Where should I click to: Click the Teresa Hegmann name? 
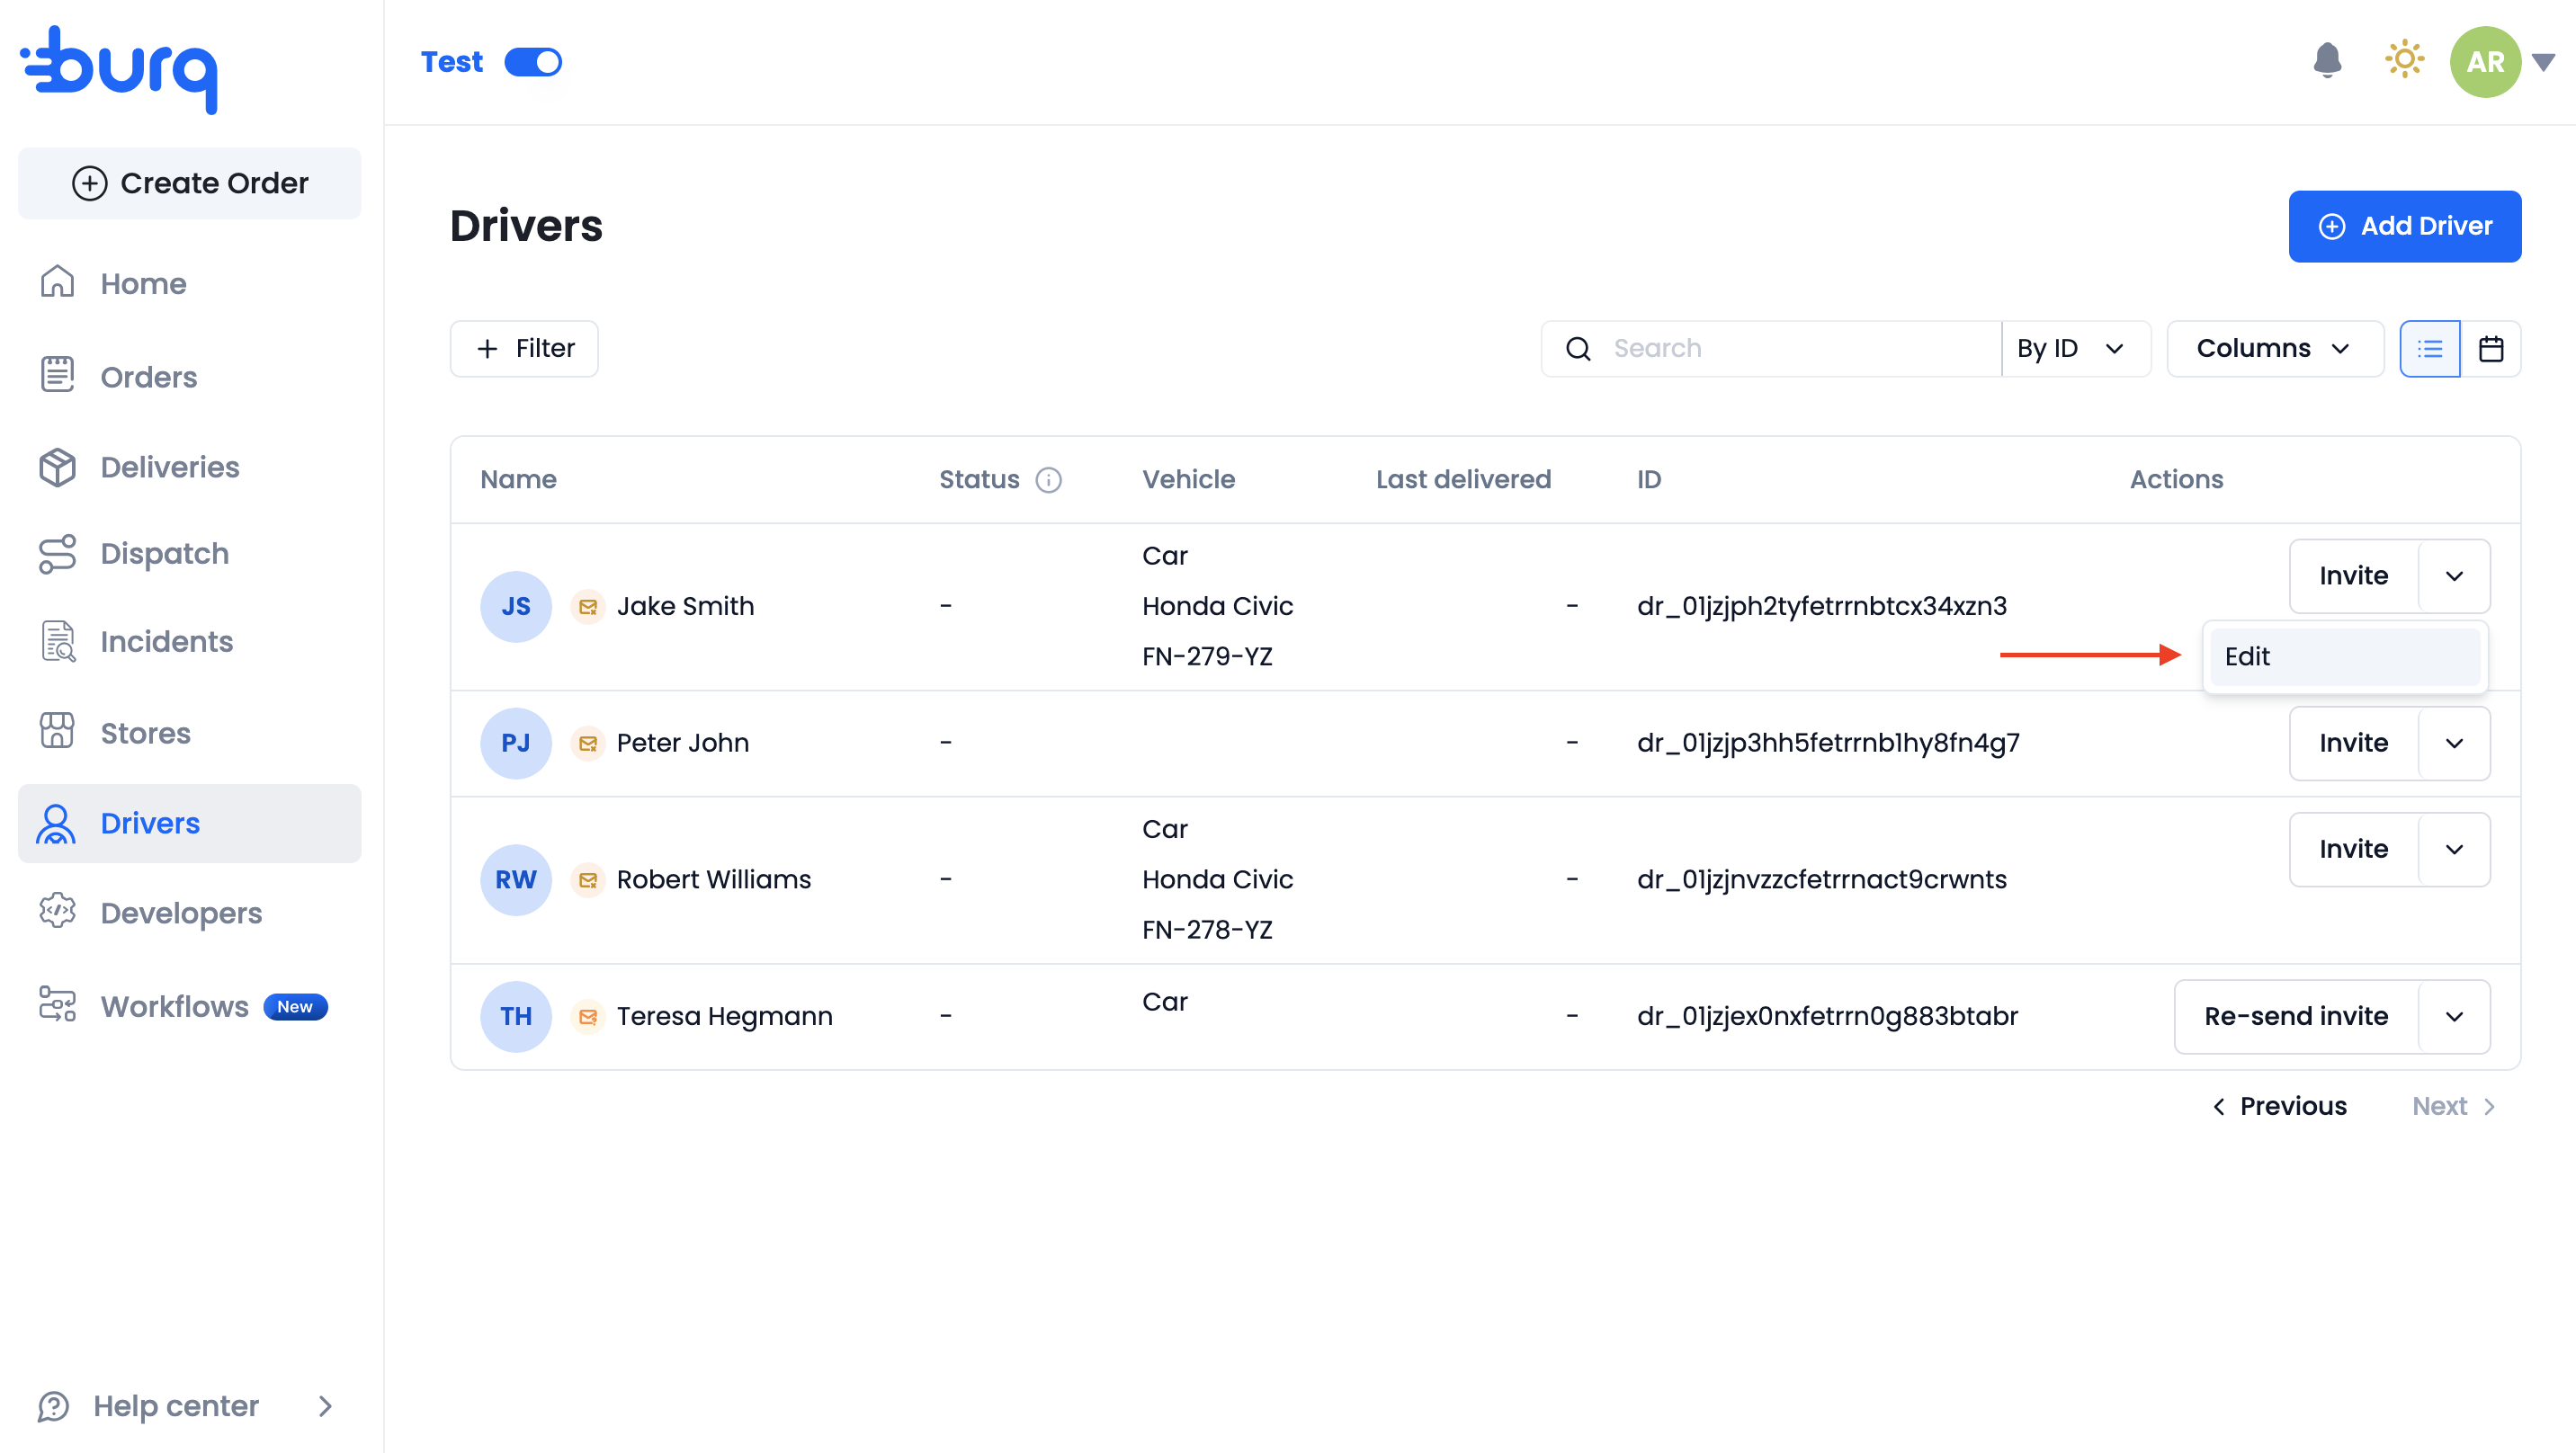tap(724, 1016)
